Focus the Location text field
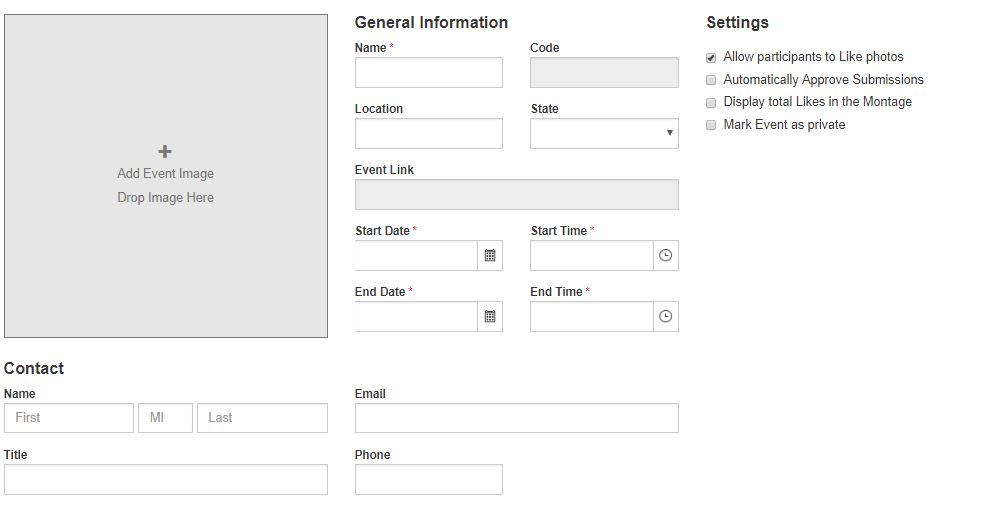 428,134
